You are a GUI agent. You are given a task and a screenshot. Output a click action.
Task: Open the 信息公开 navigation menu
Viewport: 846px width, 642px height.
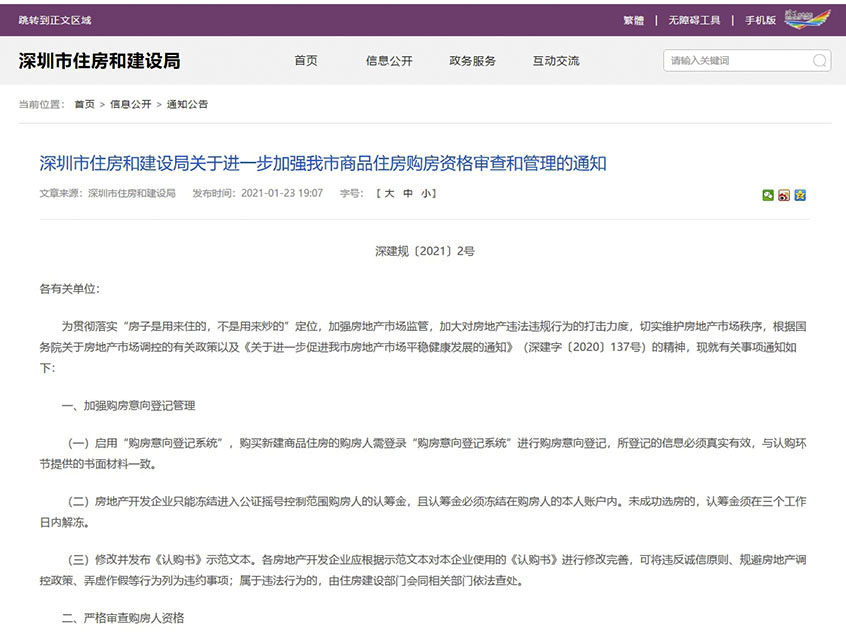389,61
